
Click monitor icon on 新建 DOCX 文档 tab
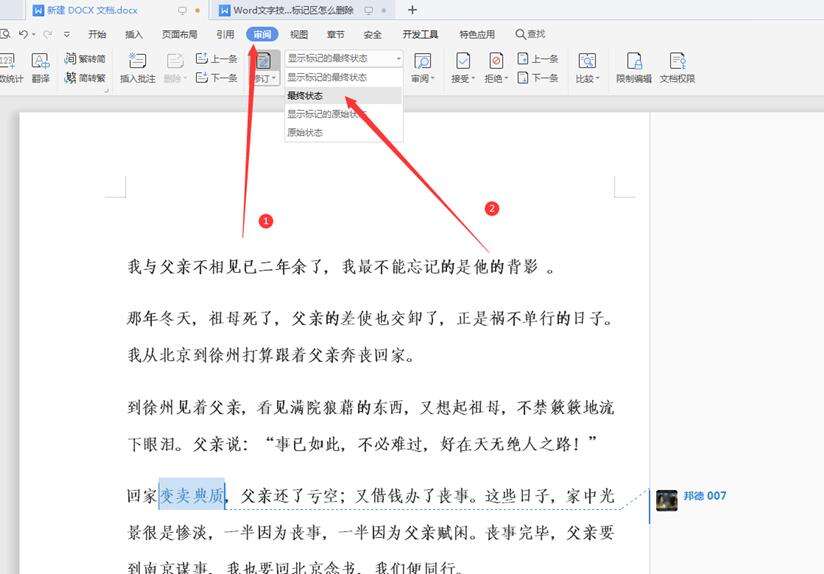point(182,10)
